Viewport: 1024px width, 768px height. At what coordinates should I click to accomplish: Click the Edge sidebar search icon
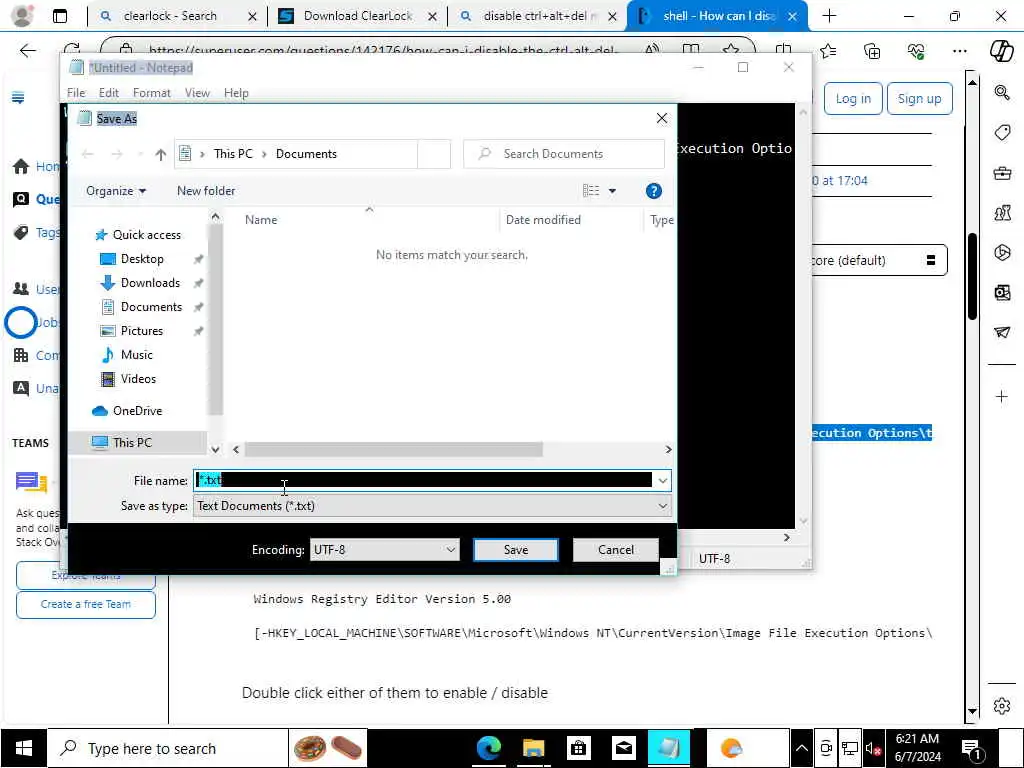(x=1002, y=92)
